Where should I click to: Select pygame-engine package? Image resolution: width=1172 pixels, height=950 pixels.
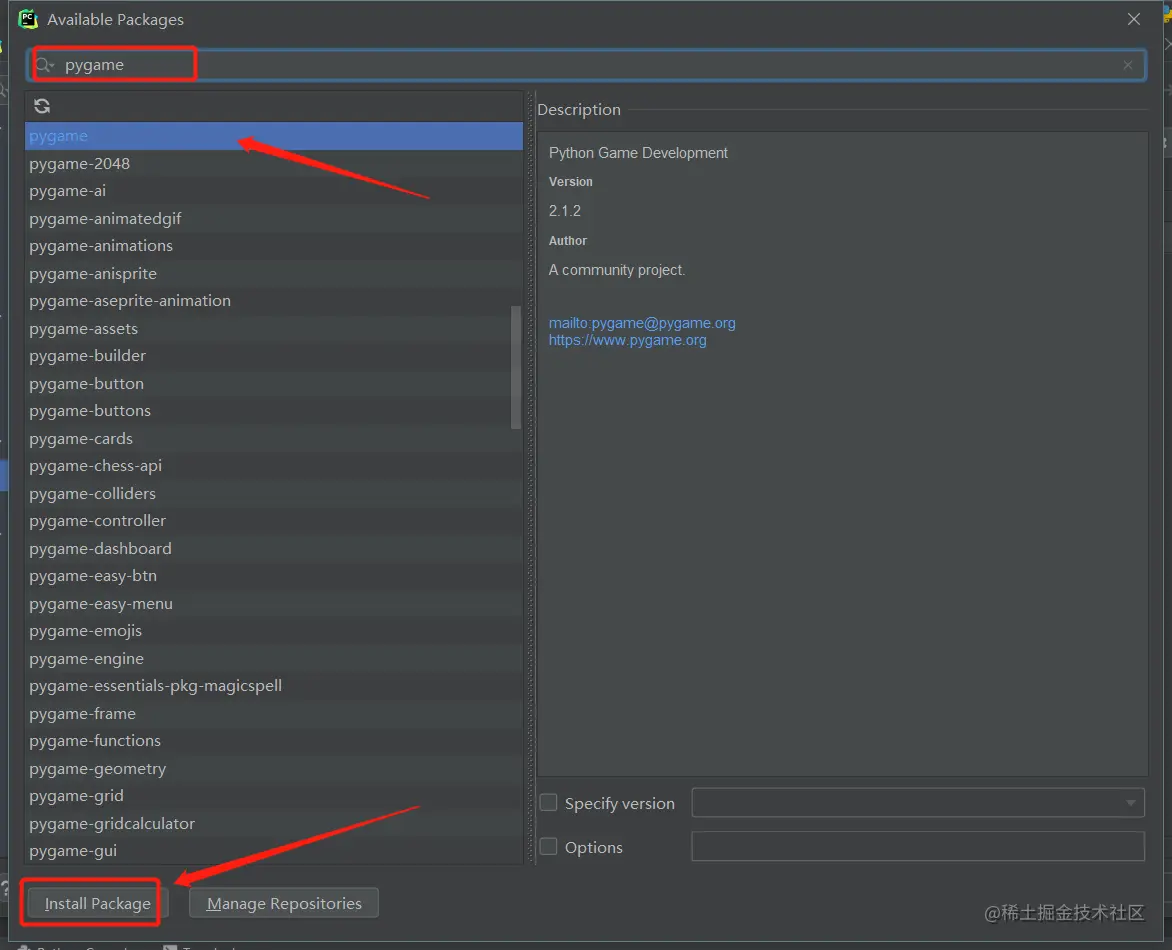point(274,658)
